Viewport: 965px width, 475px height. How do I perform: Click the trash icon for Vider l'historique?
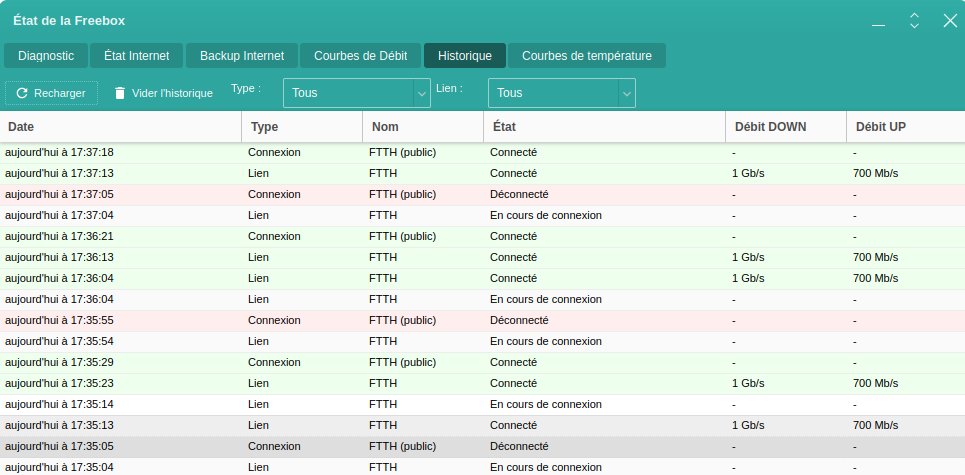tap(120, 94)
